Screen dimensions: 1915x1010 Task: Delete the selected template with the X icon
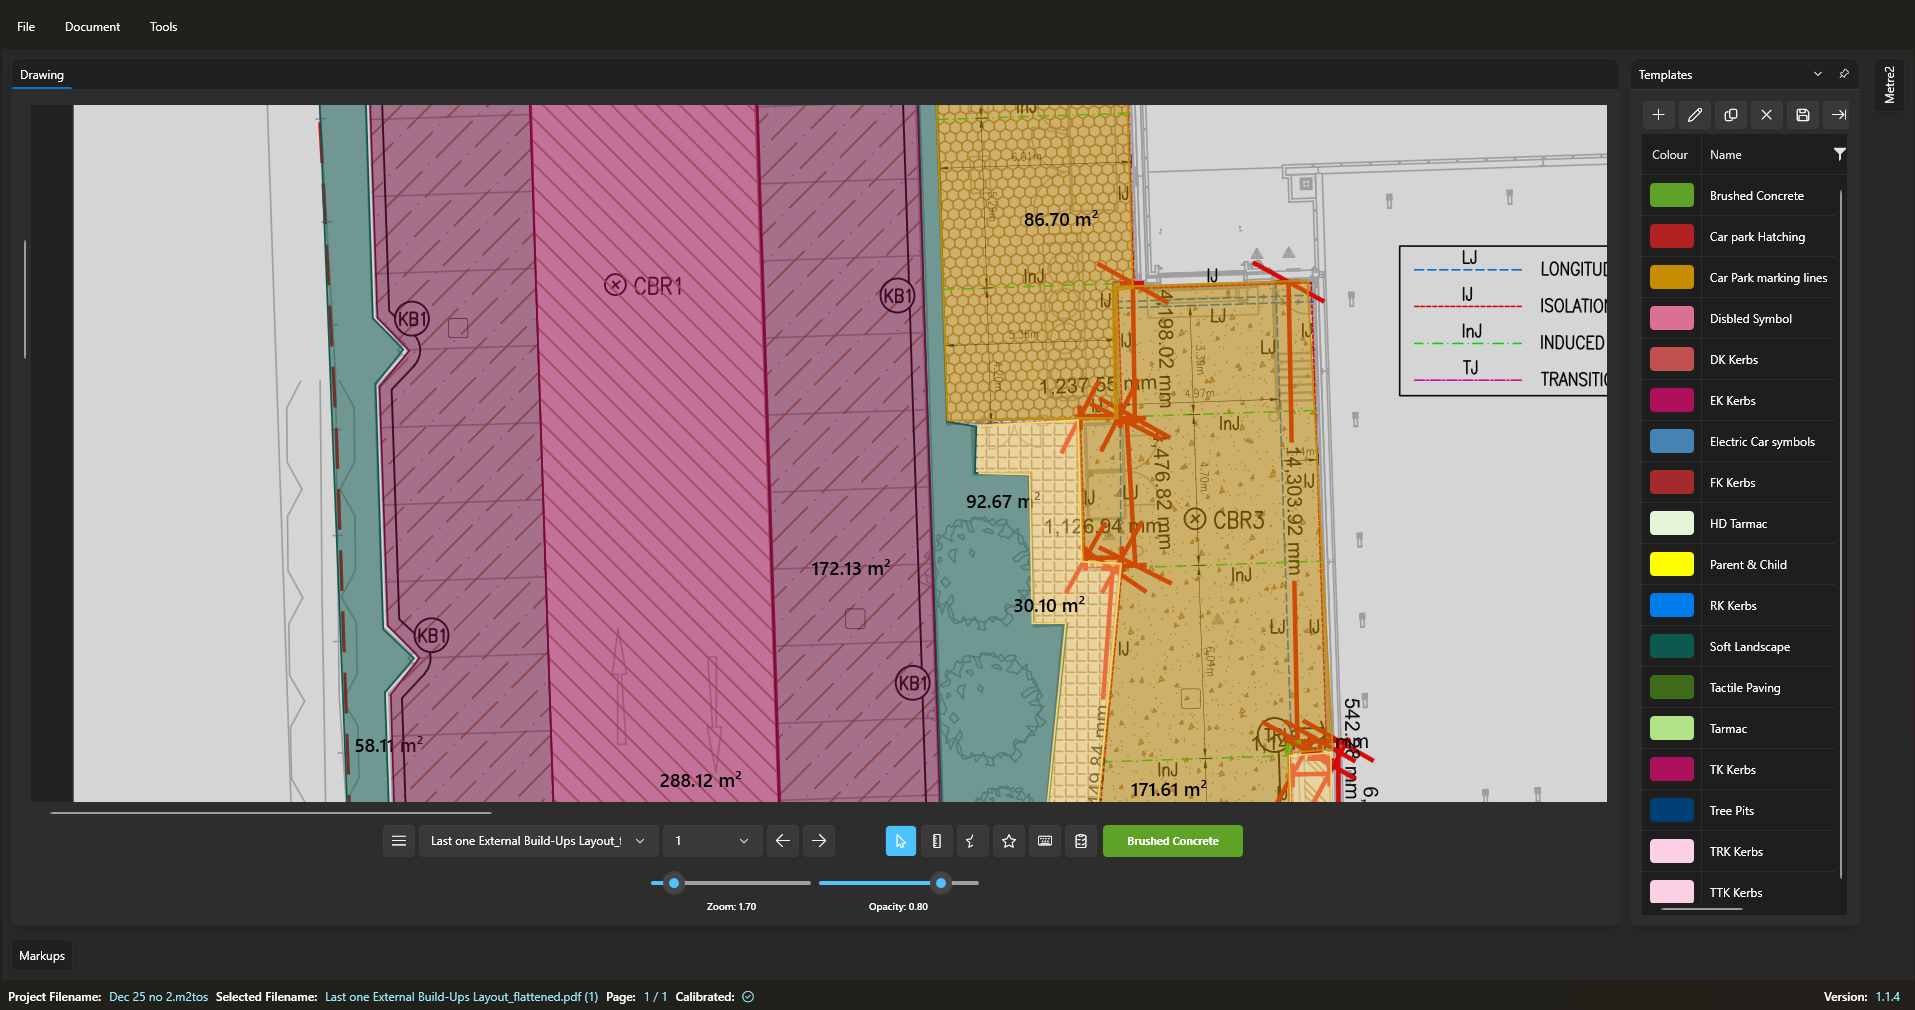(1765, 115)
